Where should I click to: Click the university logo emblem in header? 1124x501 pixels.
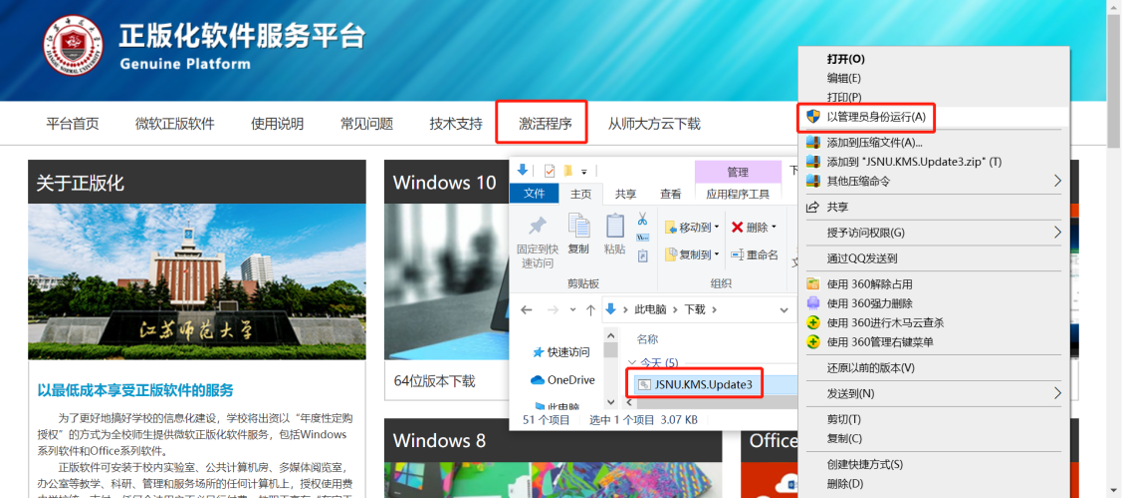point(74,45)
